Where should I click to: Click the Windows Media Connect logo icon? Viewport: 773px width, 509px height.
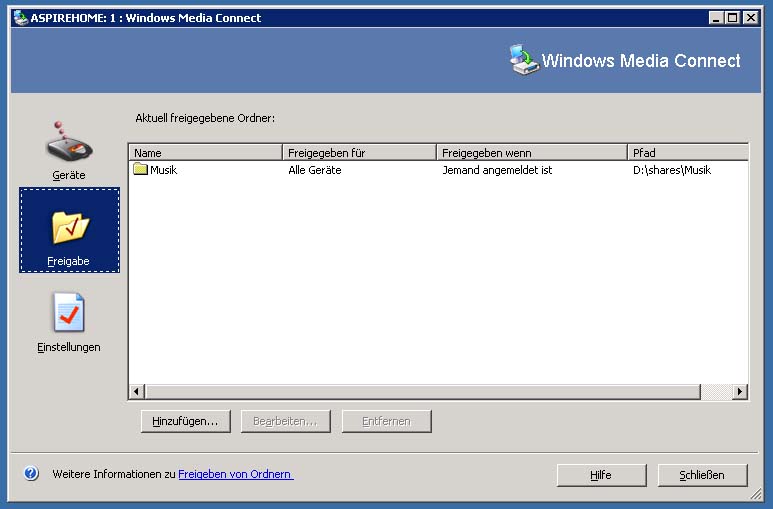coord(522,61)
